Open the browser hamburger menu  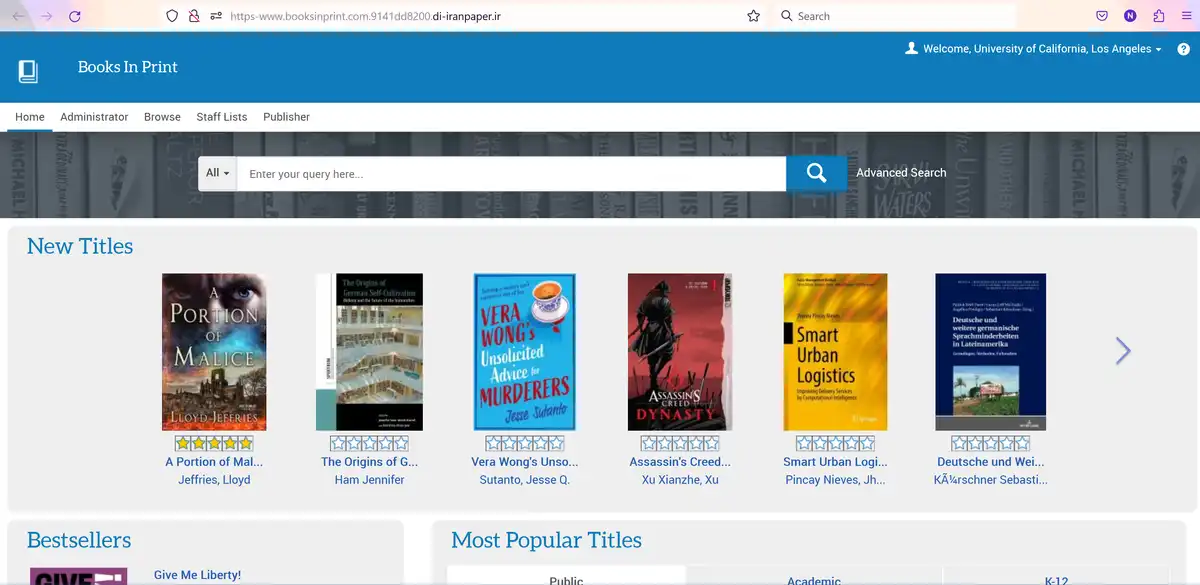tap(1186, 16)
